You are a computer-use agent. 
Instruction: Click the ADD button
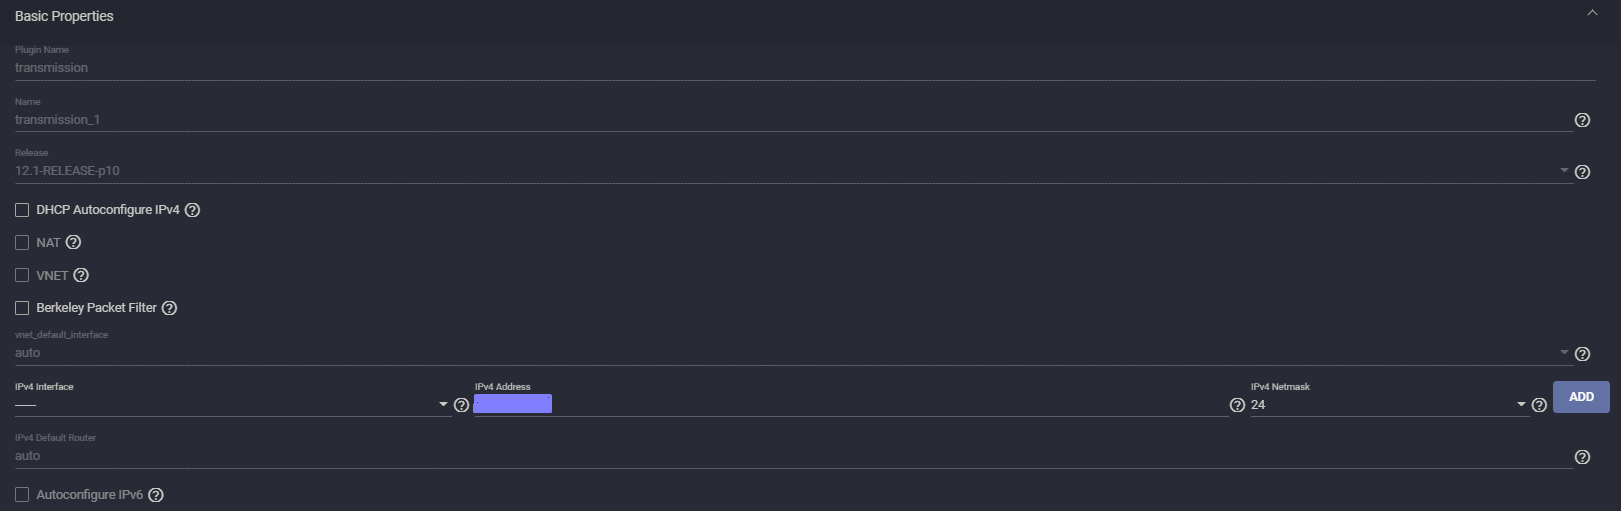[x=1581, y=397]
